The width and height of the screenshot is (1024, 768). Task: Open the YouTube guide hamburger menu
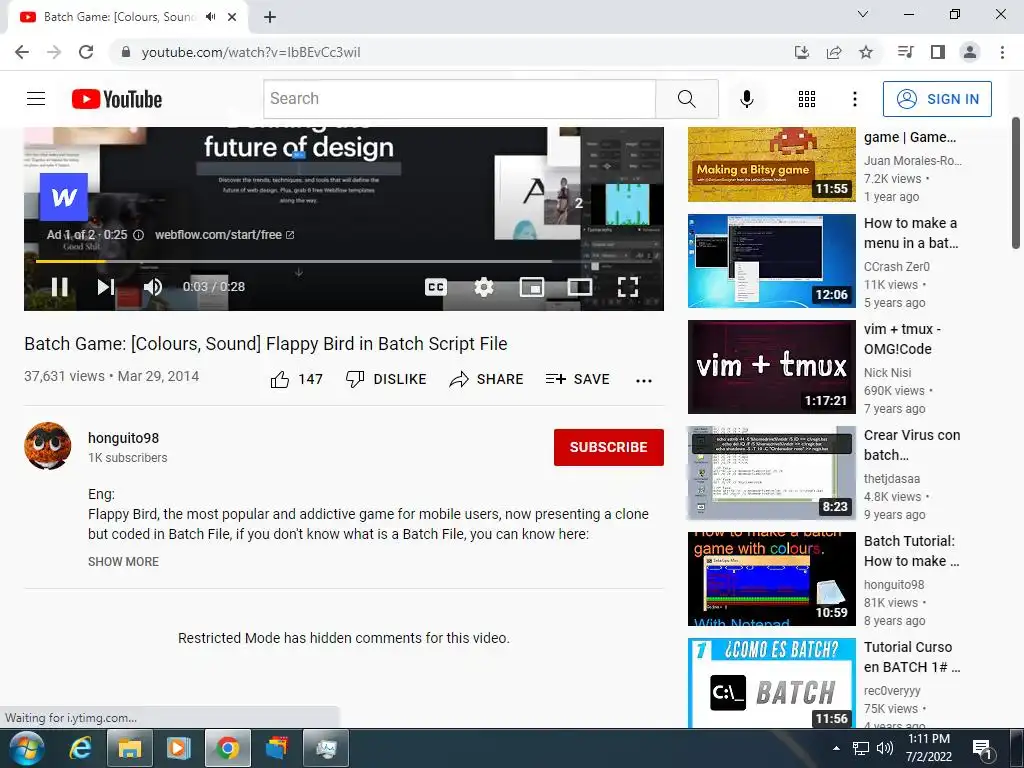tap(36, 99)
